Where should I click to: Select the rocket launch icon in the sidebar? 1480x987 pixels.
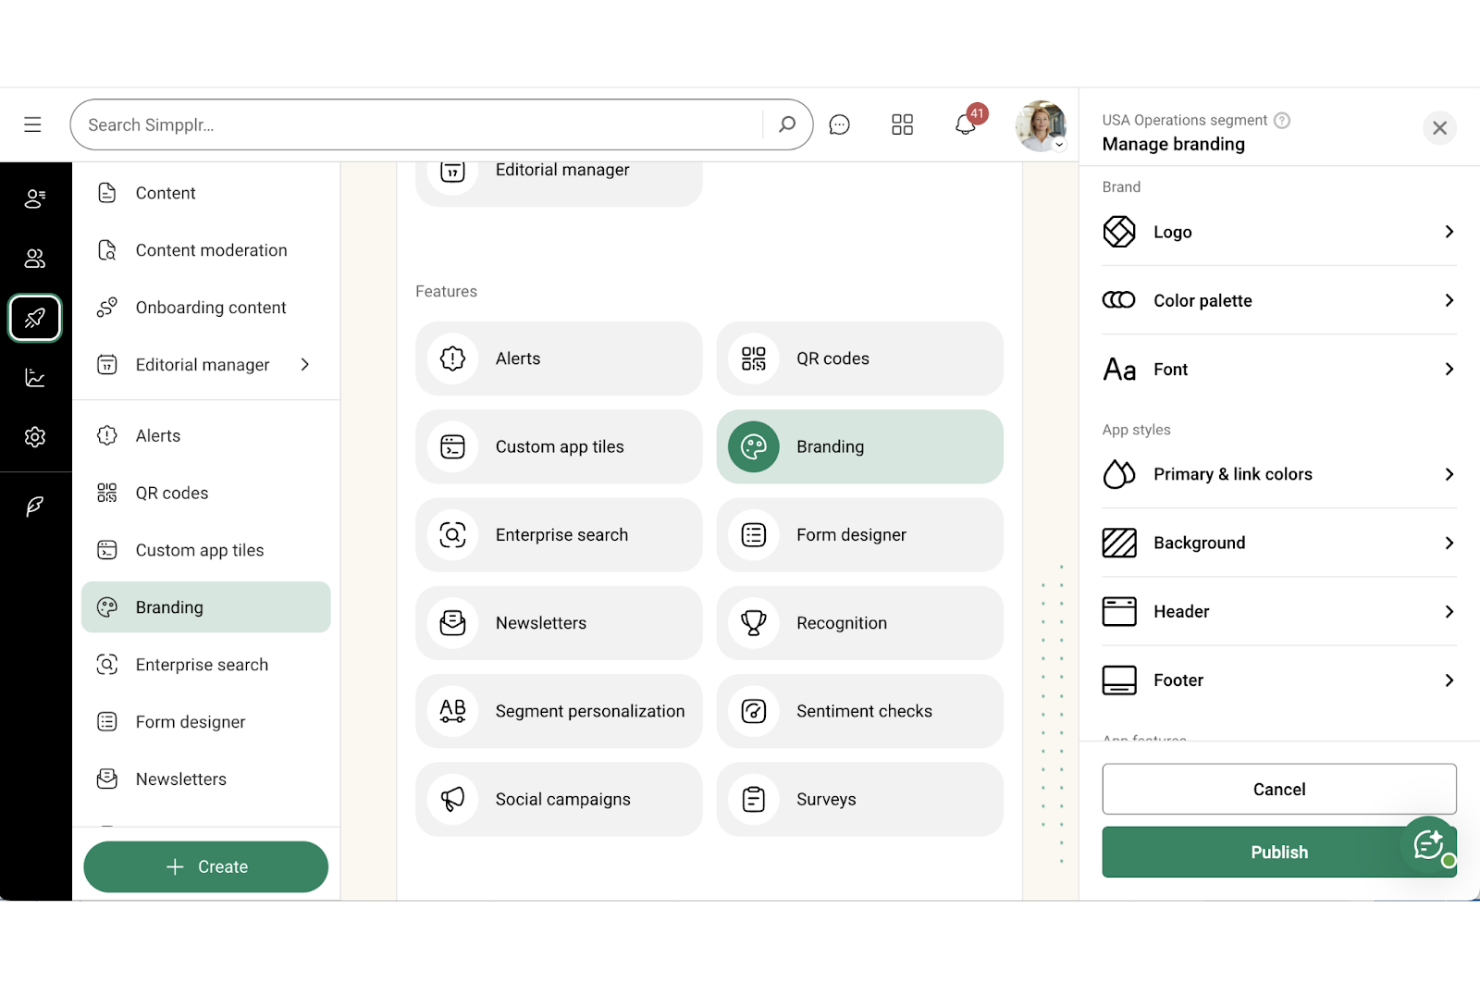pos(35,318)
